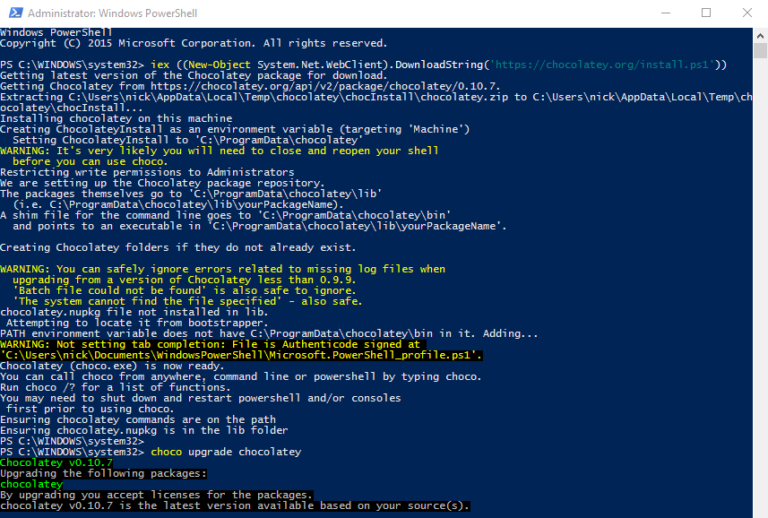Maximize the PowerShell window
This screenshot has width=768, height=518.
pyautogui.click(x=706, y=13)
